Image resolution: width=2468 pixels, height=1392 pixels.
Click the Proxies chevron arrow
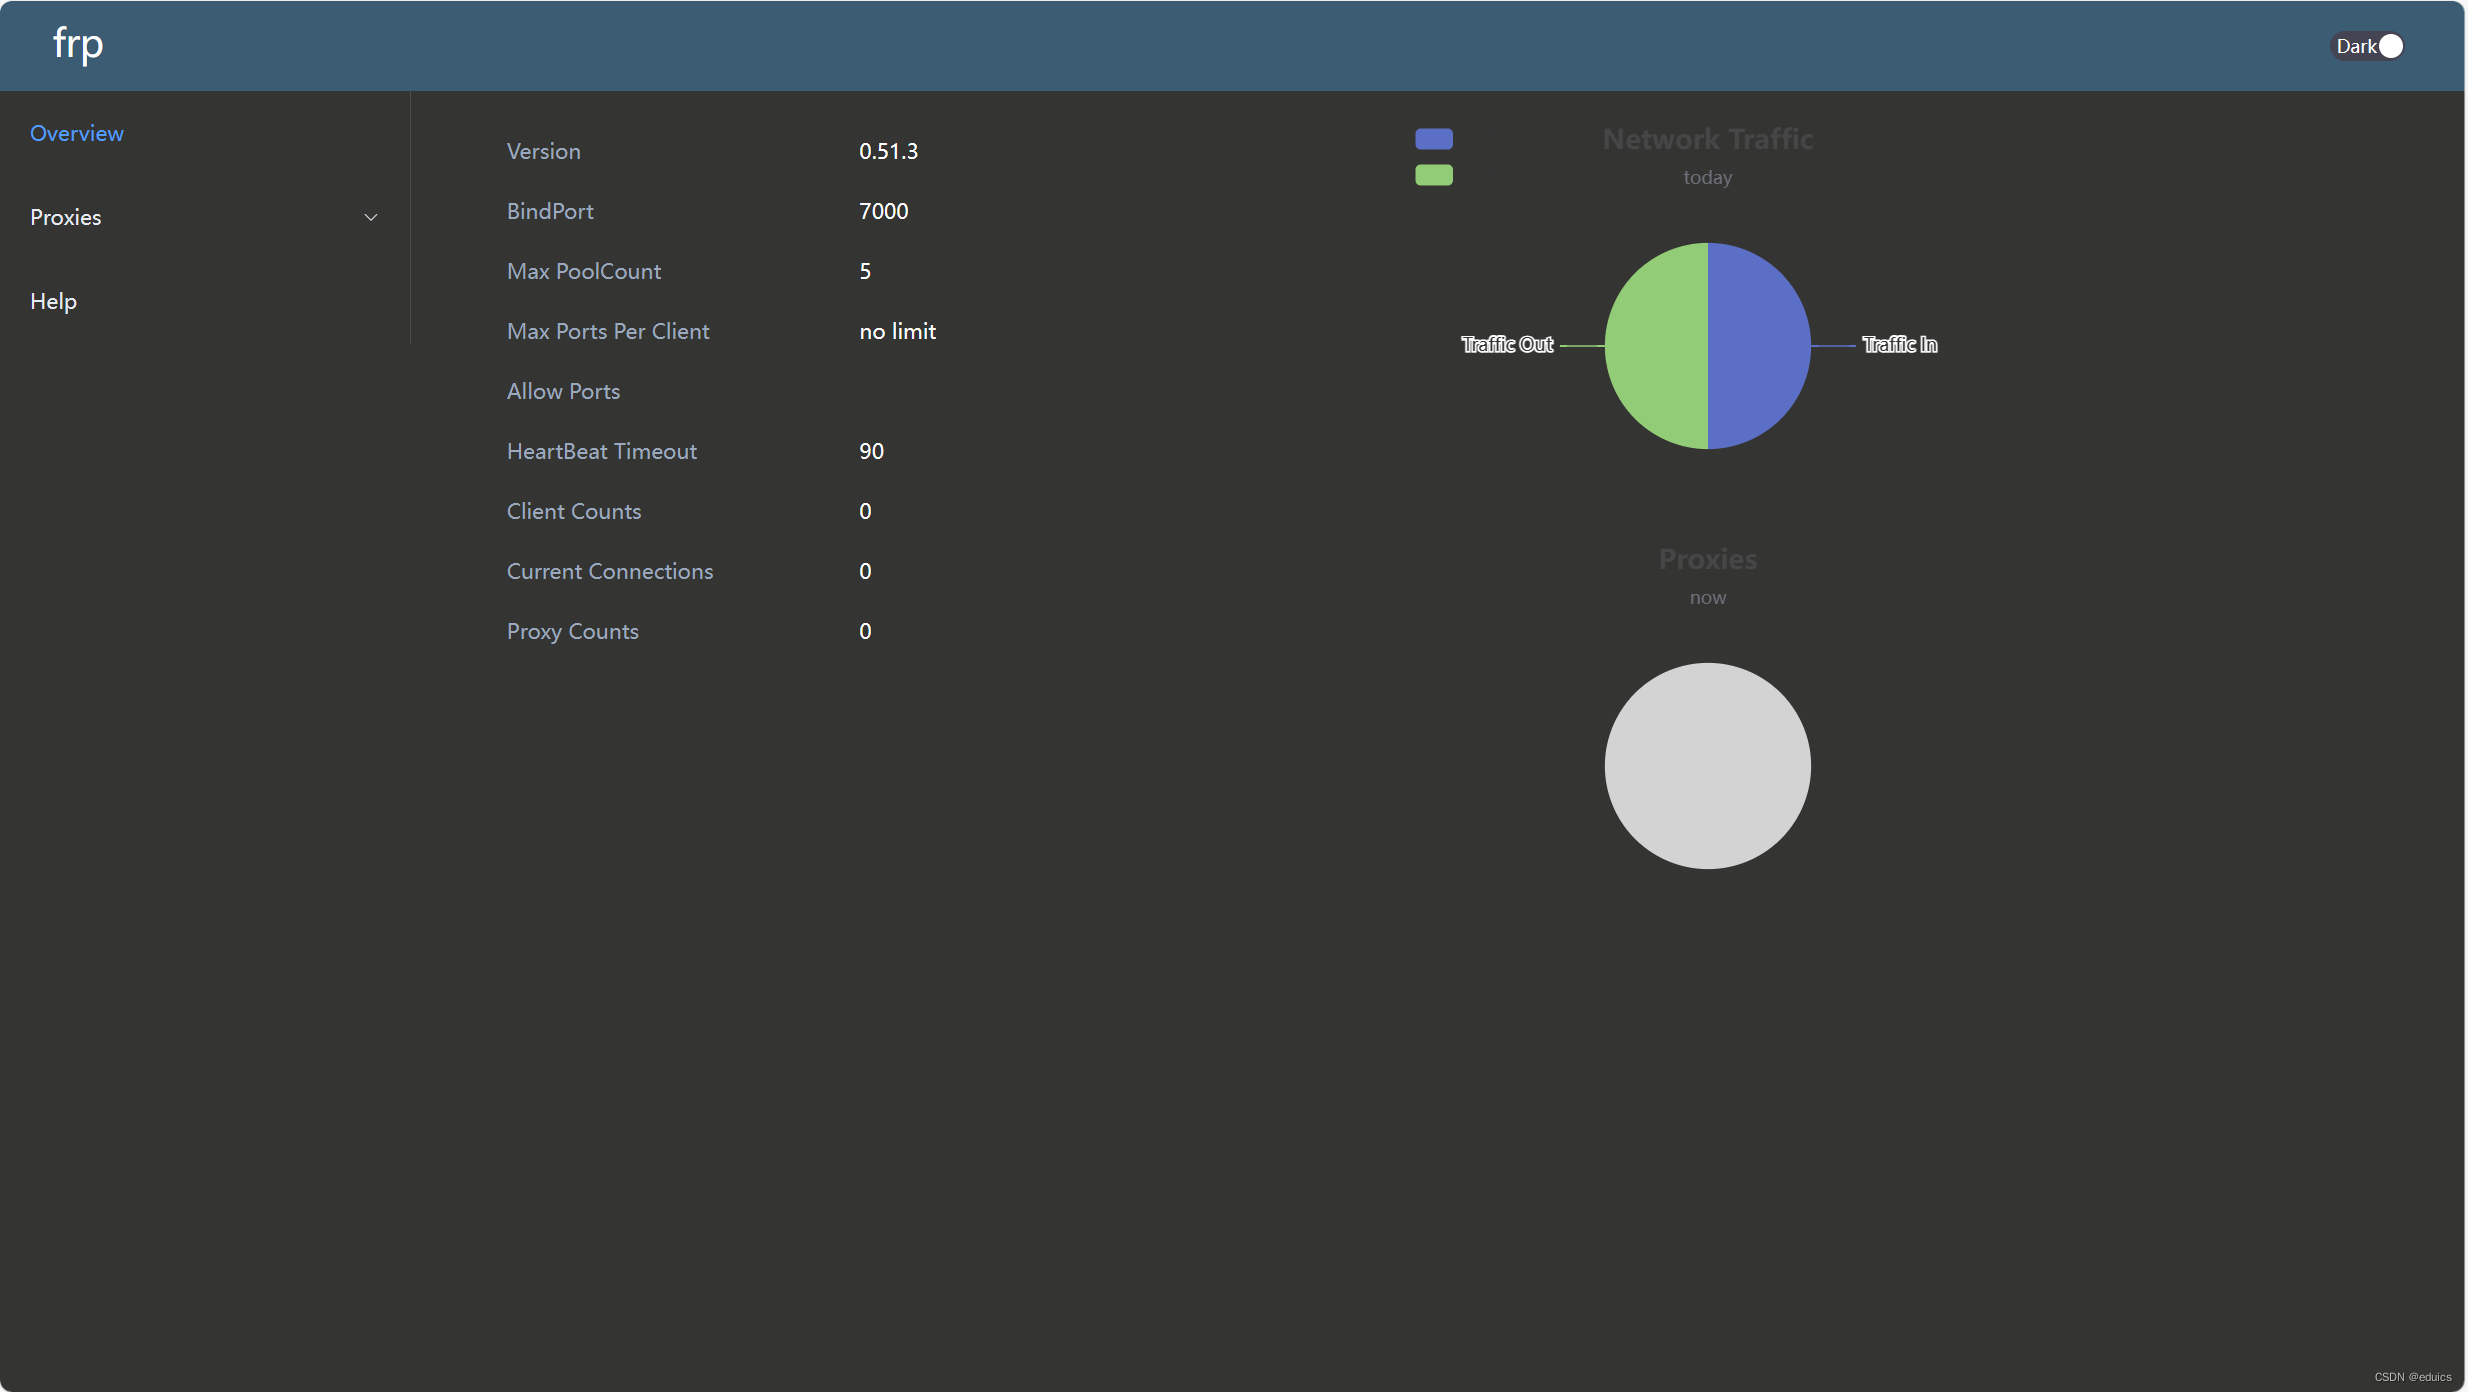(371, 217)
